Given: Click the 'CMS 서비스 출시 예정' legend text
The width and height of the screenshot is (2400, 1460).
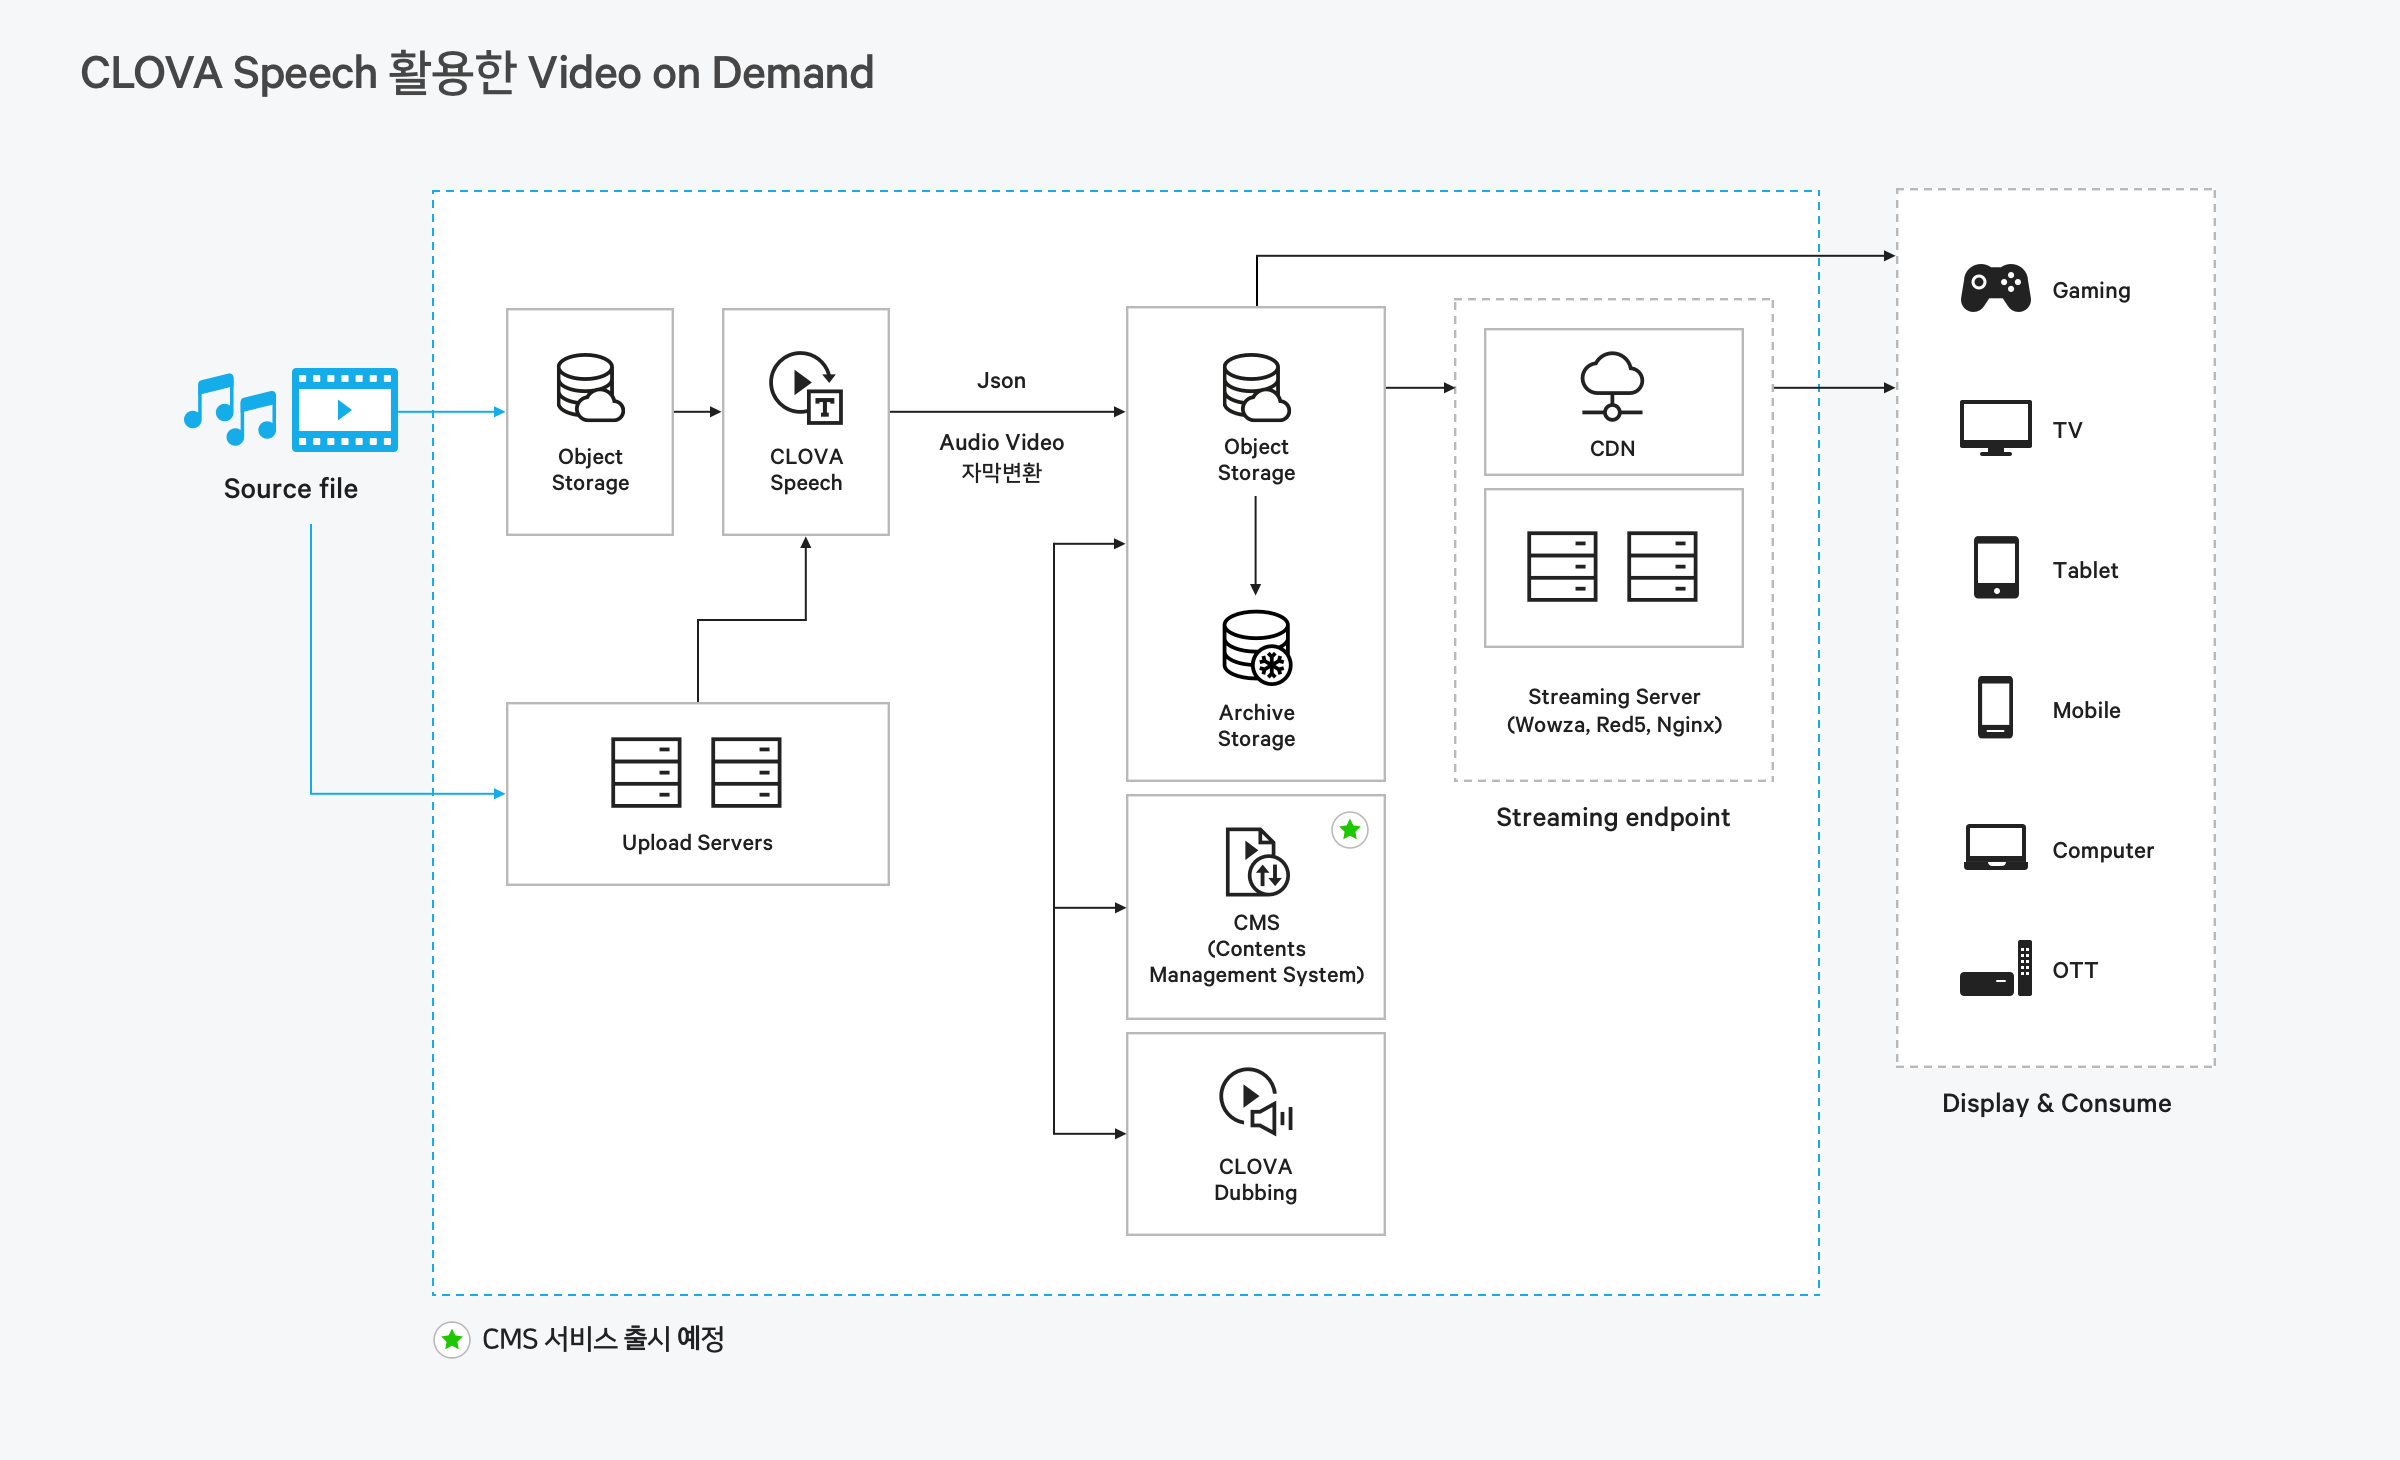Looking at the screenshot, I should [x=603, y=1339].
